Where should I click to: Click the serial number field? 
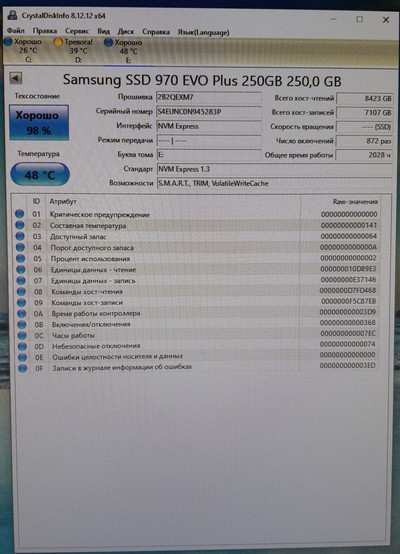(208, 112)
